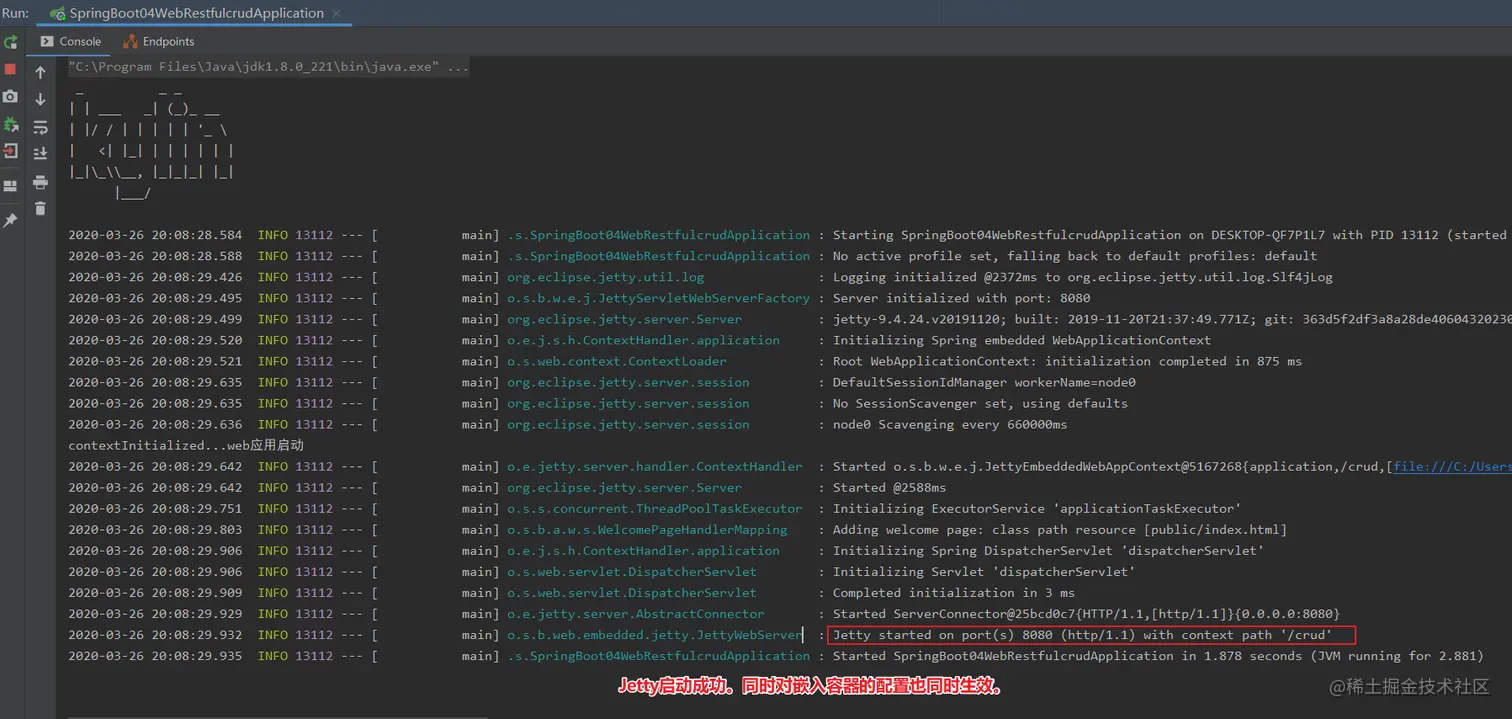Click the java.exe command line

(268, 67)
